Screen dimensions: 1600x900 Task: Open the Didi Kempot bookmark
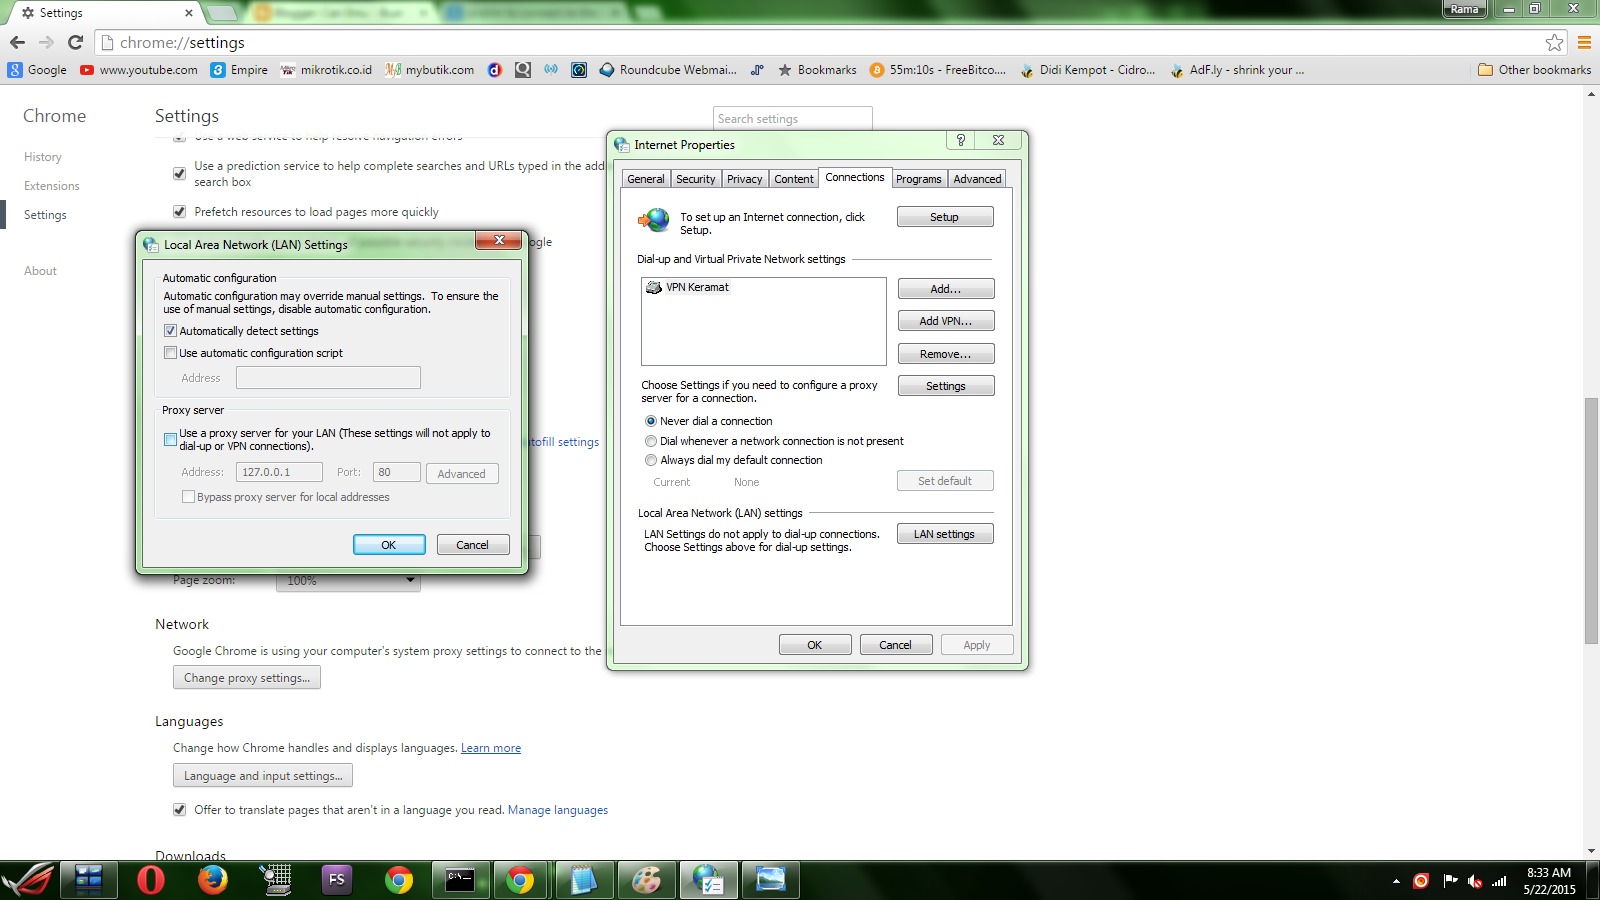[1087, 70]
